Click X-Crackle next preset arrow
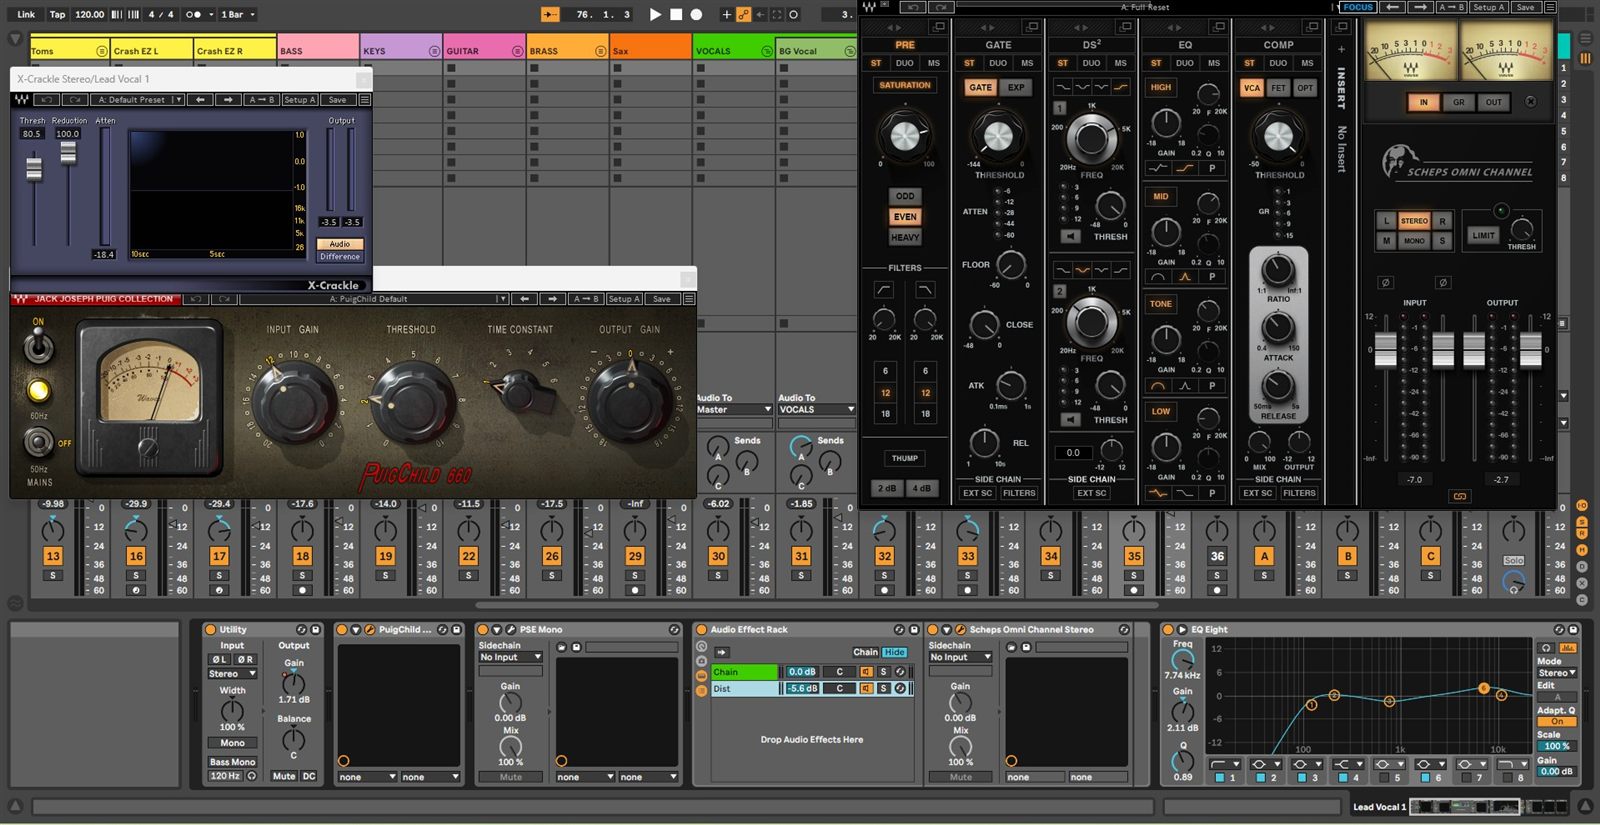1600x825 pixels. (x=228, y=100)
